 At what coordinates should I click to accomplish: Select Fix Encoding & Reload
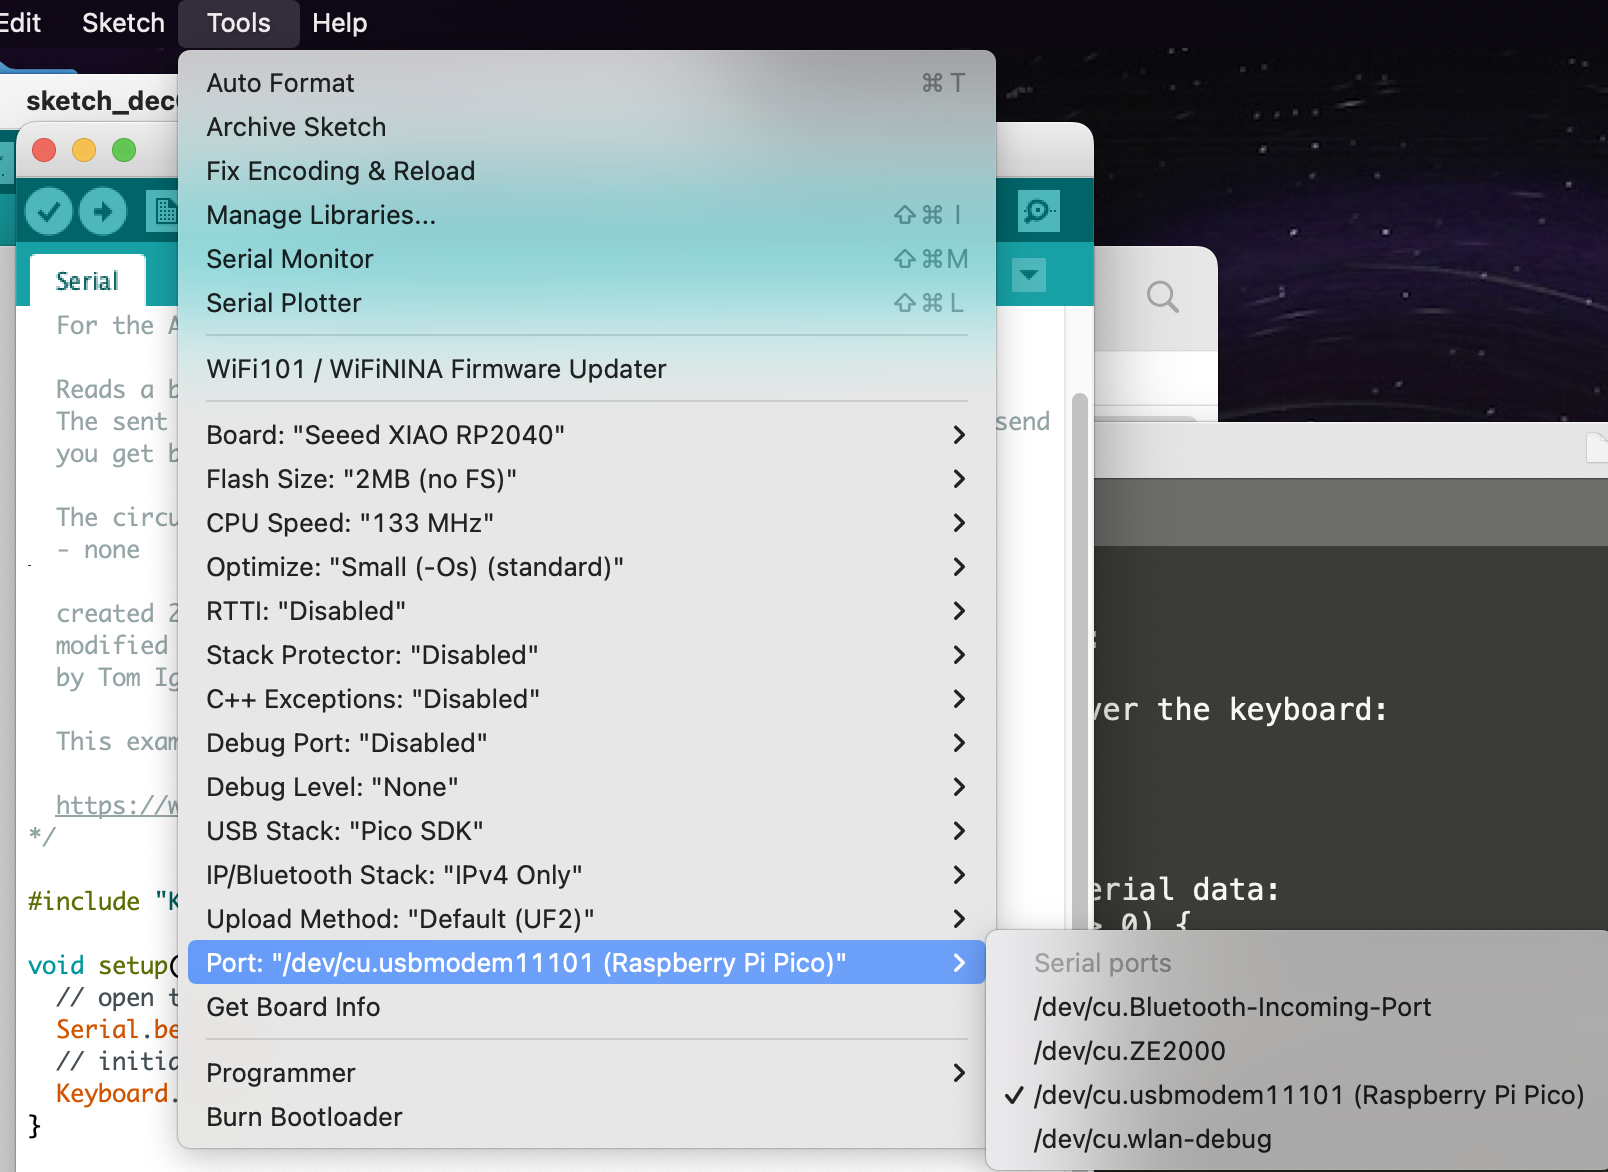[x=586, y=171]
